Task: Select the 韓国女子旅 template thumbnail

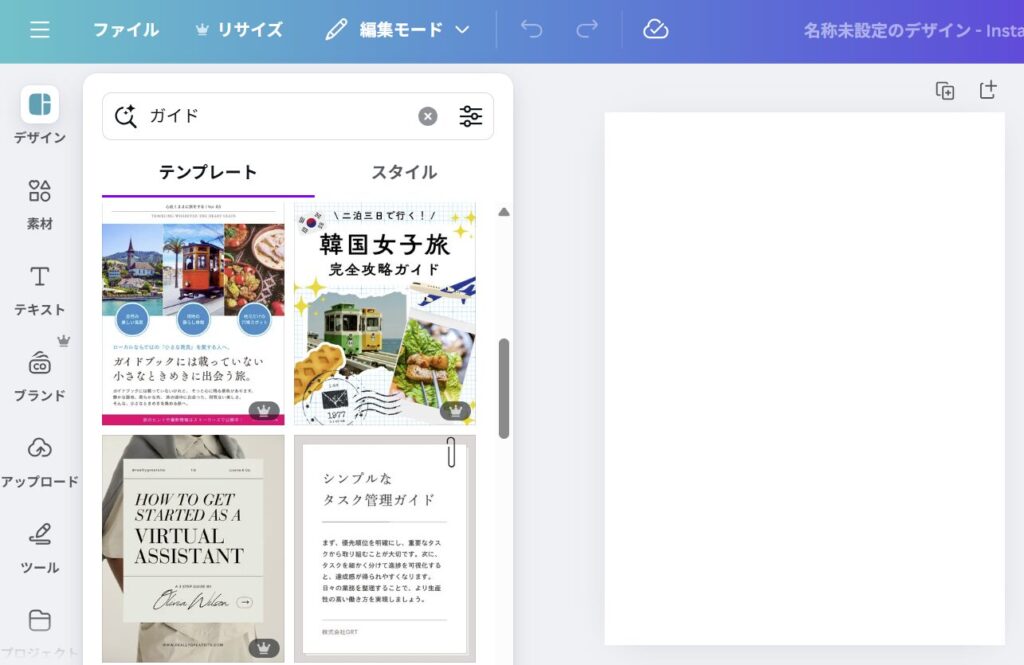Action: pyautogui.click(x=385, y=314)
